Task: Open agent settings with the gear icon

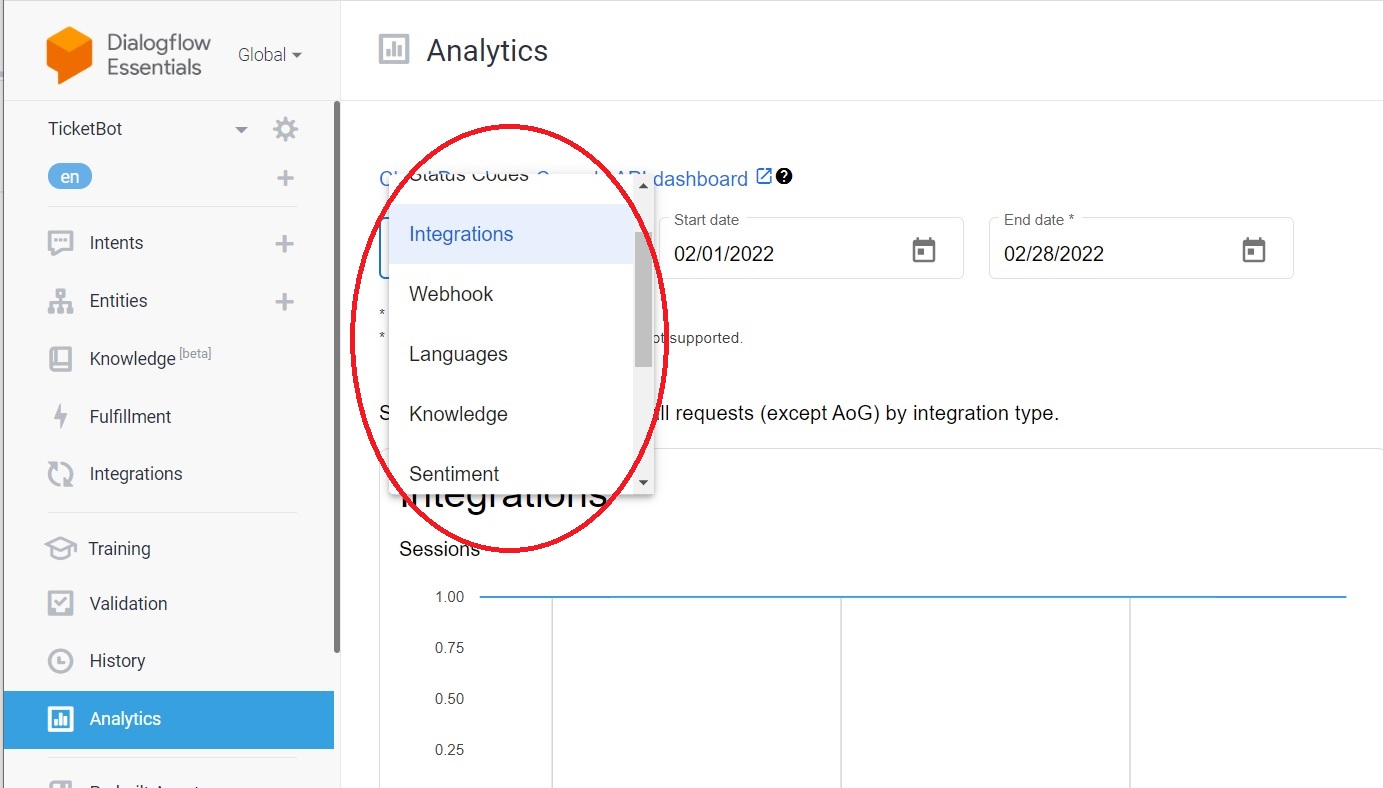Action: click(285, 128)
